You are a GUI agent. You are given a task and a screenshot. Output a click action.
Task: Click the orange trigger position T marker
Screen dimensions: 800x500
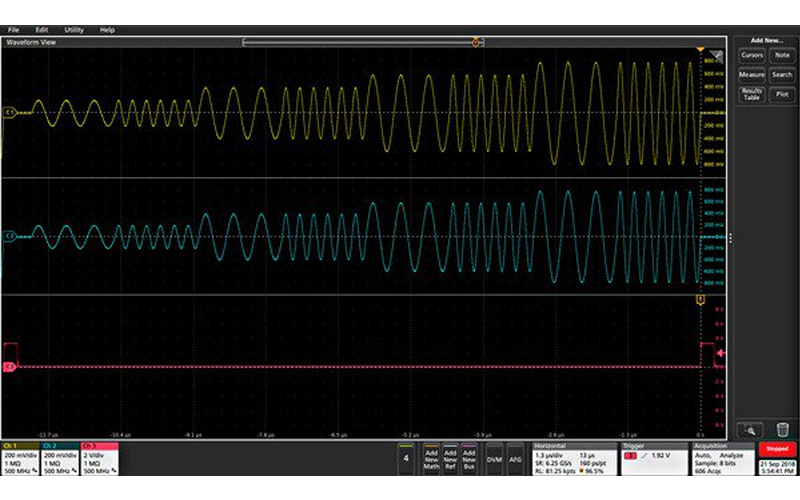701,299
